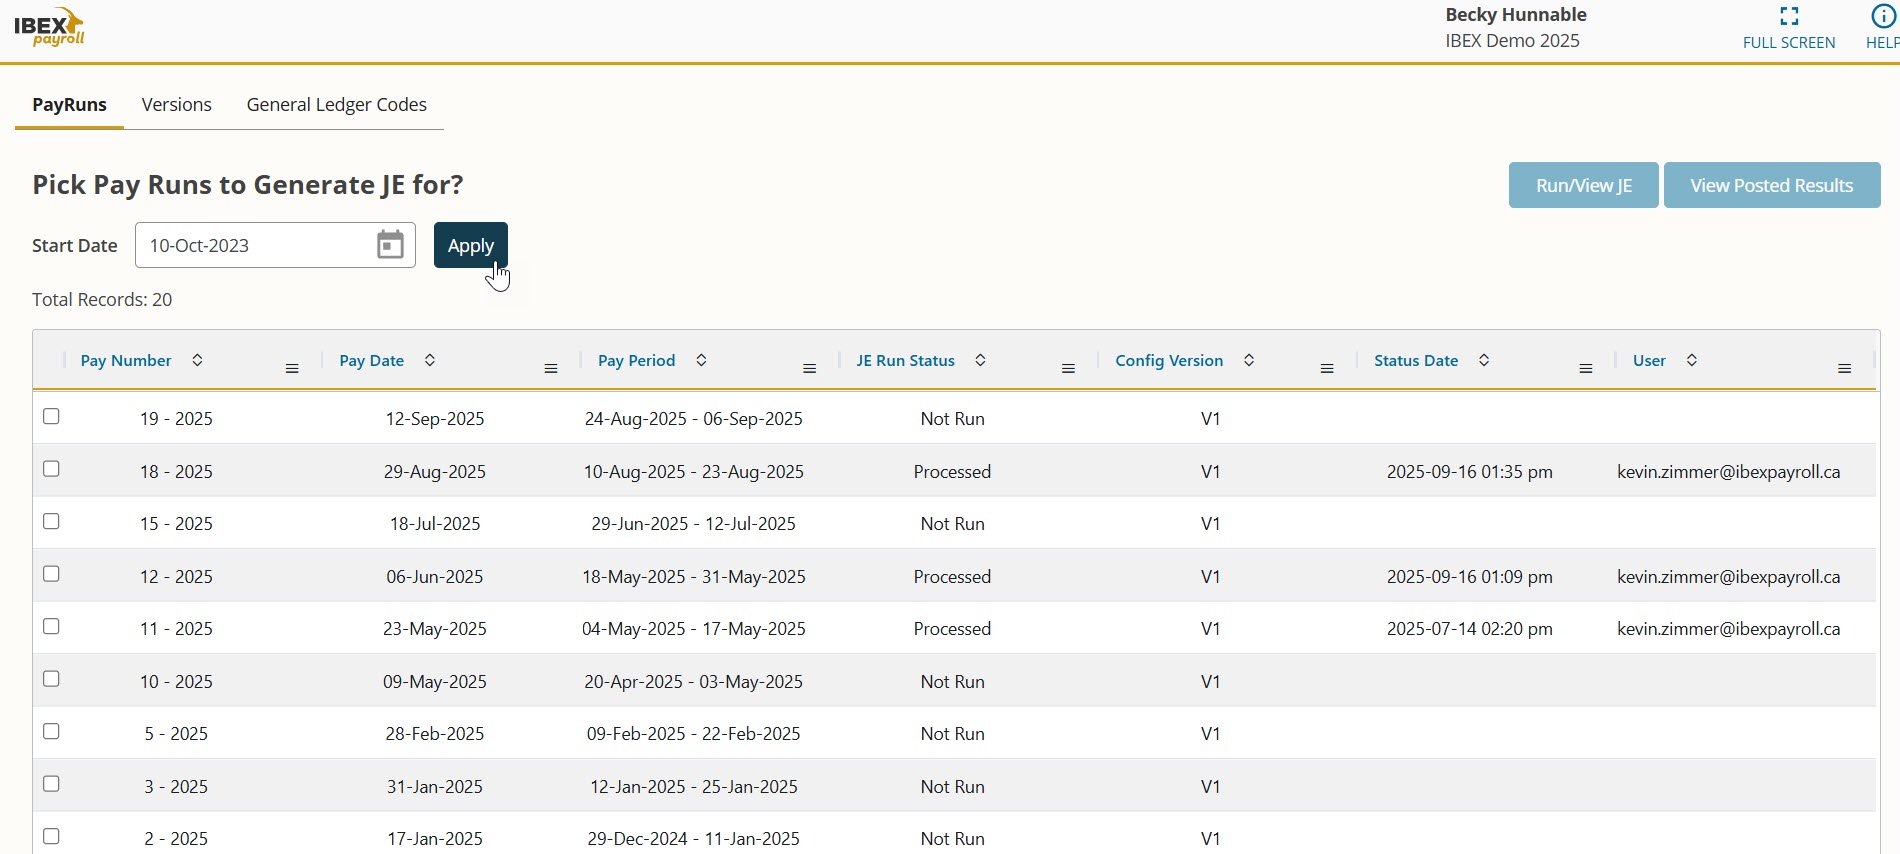Click pay period 12-Jan-2025 - 25-Jan-2025
1900x854 pixels.
(x=694, y=787)
